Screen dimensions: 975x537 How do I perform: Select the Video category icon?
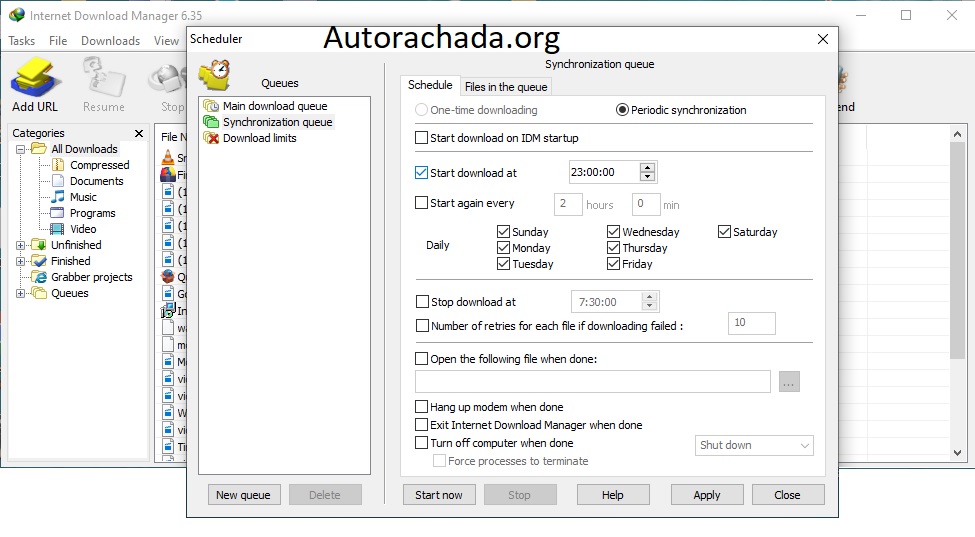[58, 229]
